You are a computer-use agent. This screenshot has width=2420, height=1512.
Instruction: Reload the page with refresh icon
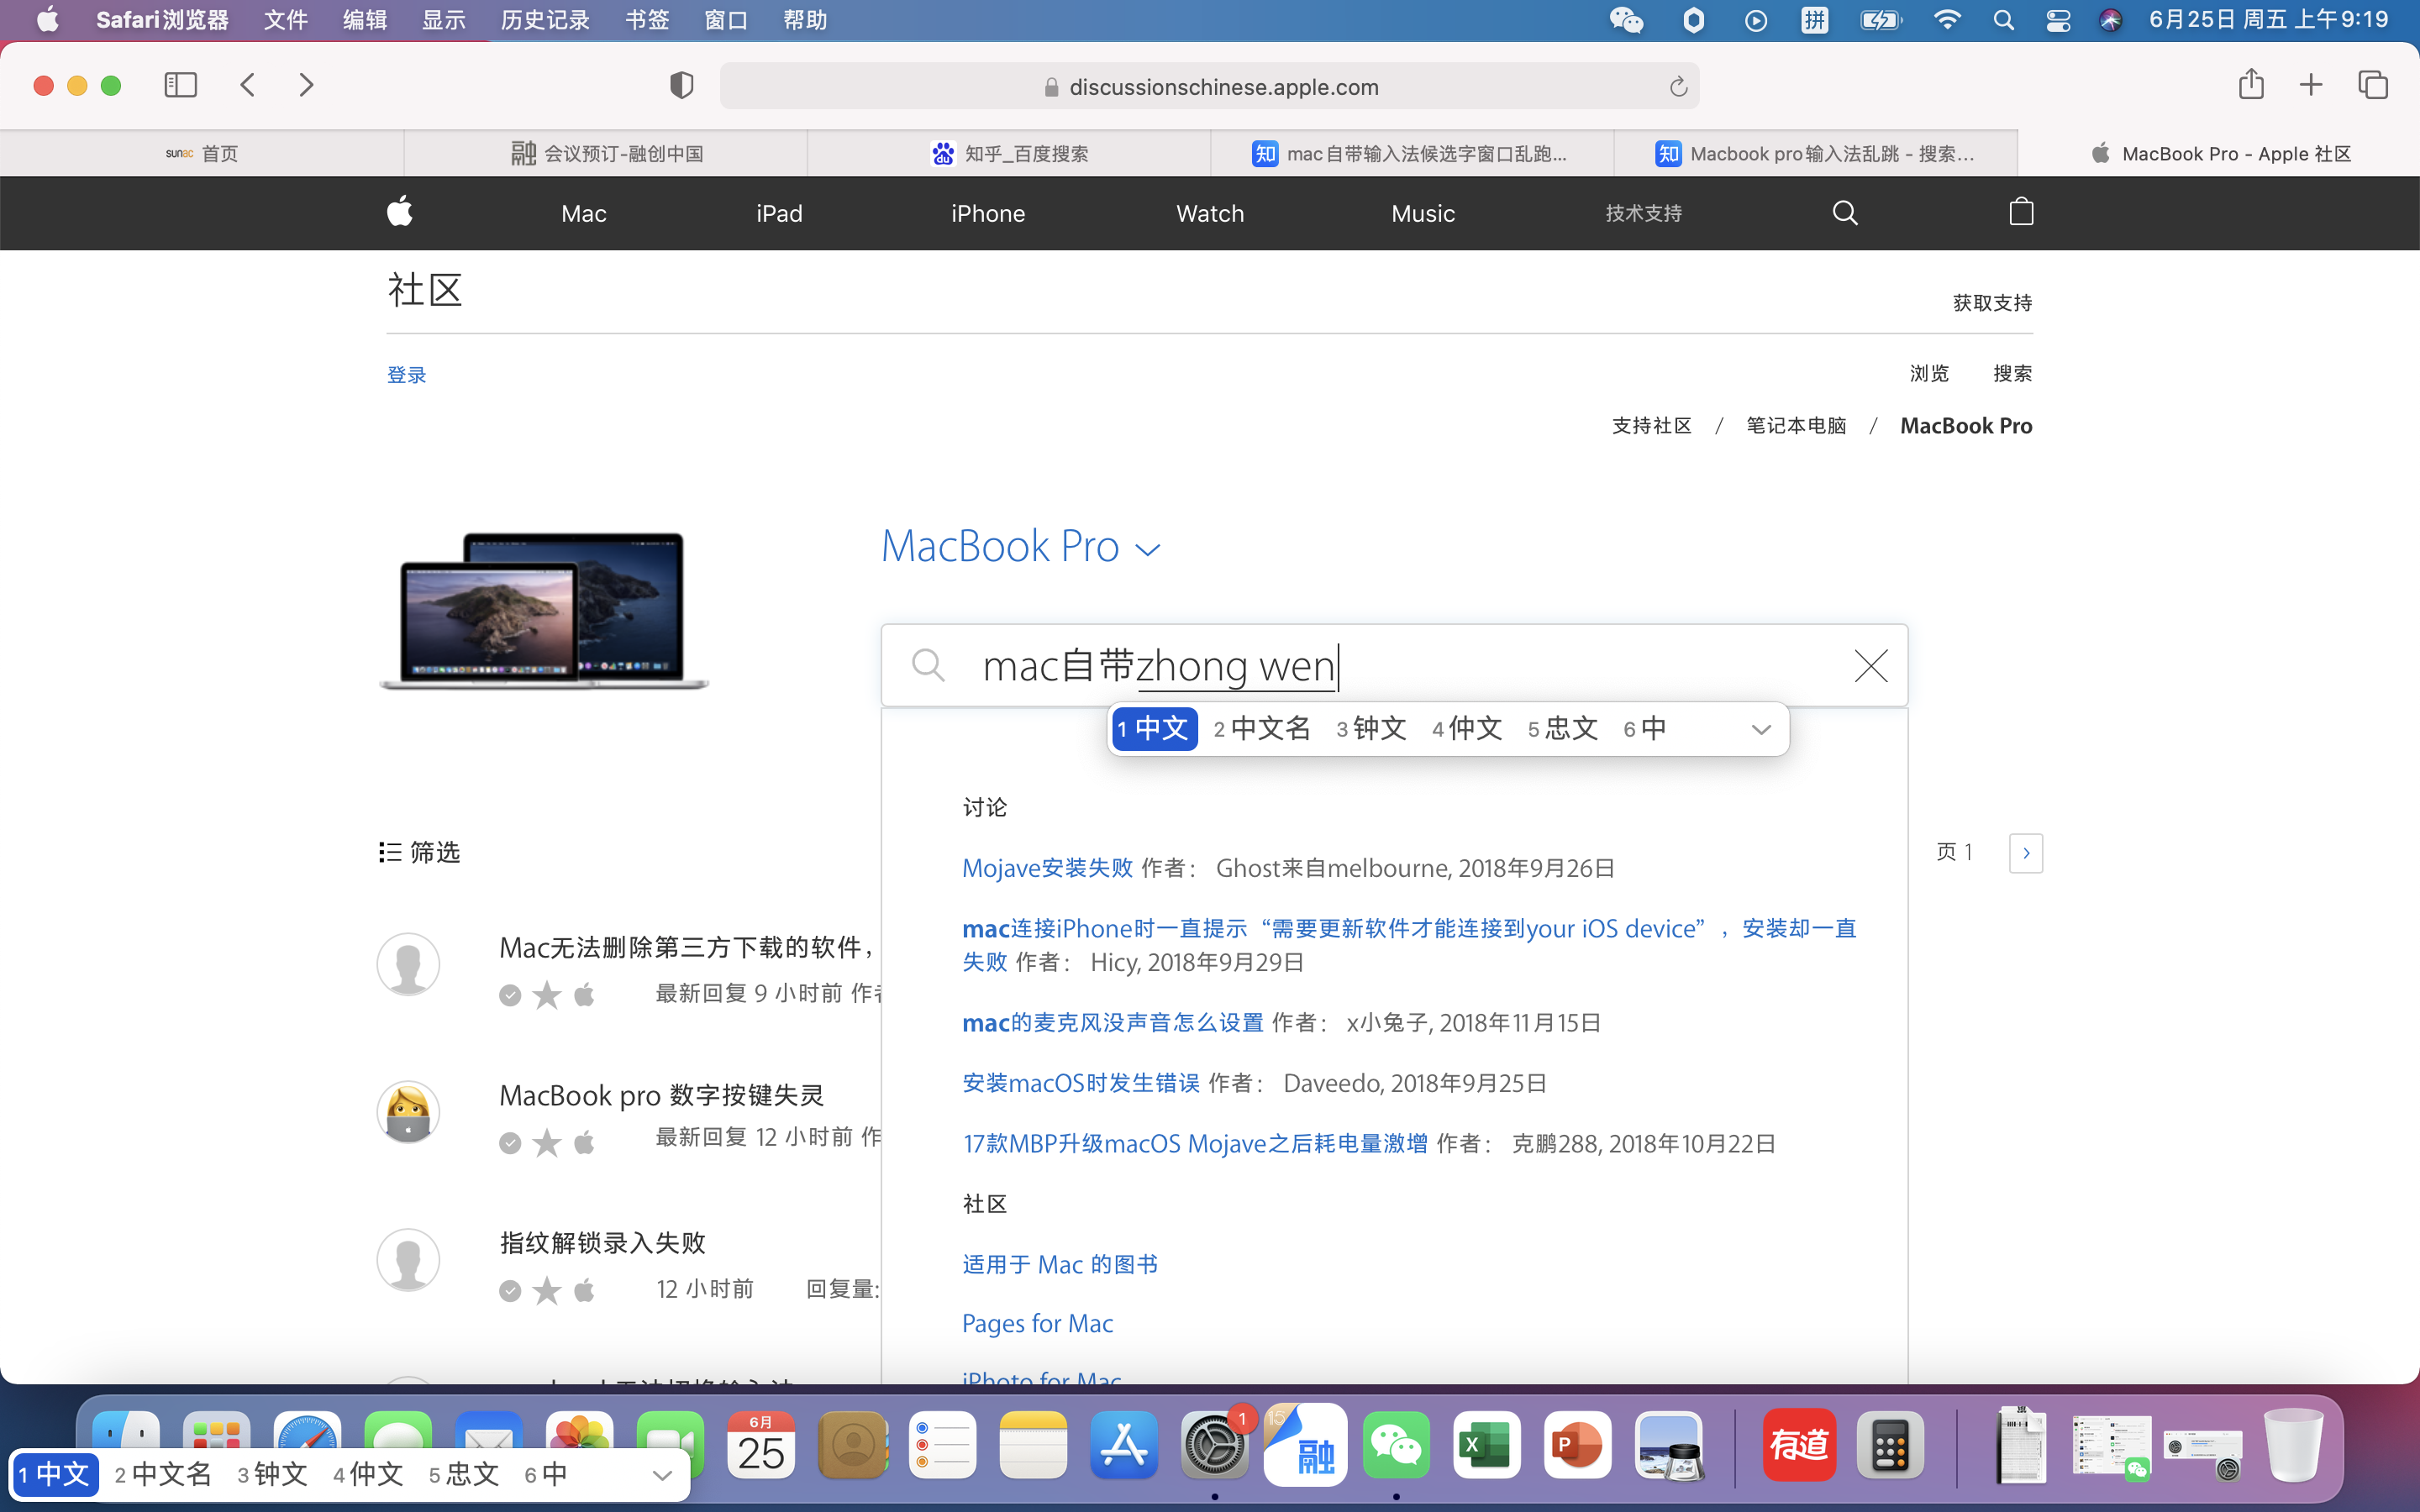(x=1678, y=87)
